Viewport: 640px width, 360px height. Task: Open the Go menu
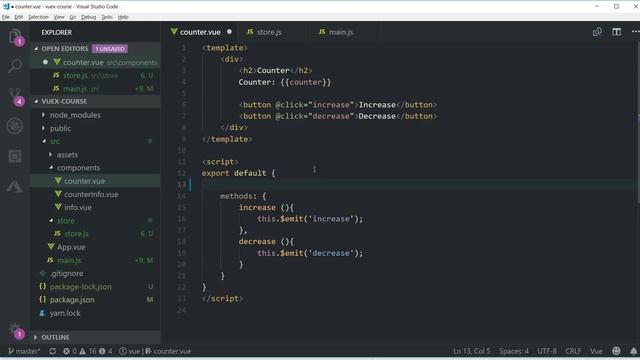tap(73, 17)
